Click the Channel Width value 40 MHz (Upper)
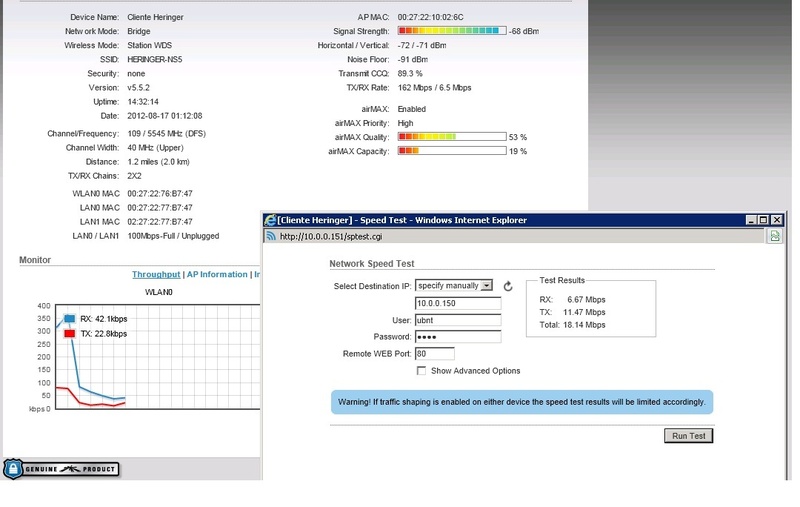Viewport: 800px width, 507px height. click(x=155, y=148)
